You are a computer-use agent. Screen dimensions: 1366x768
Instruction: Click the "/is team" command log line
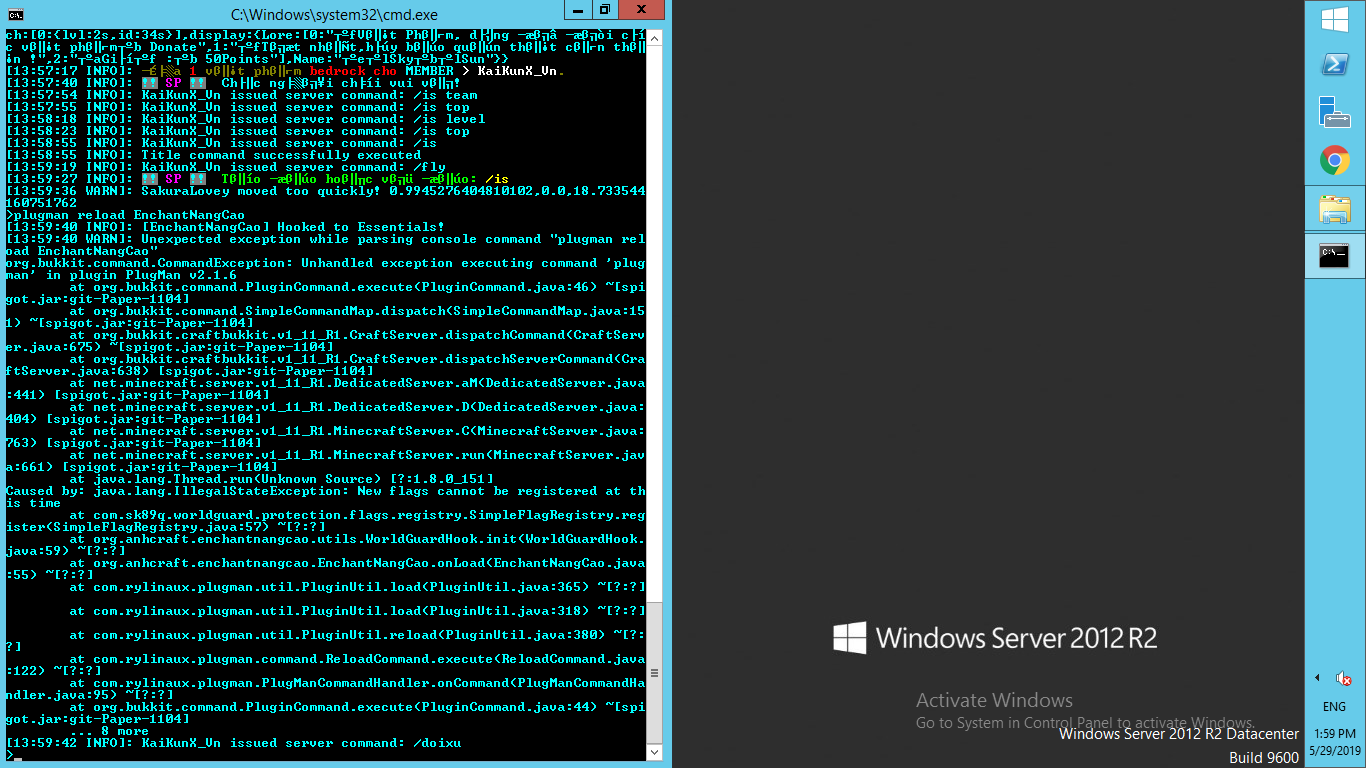(x=242, y=95)
